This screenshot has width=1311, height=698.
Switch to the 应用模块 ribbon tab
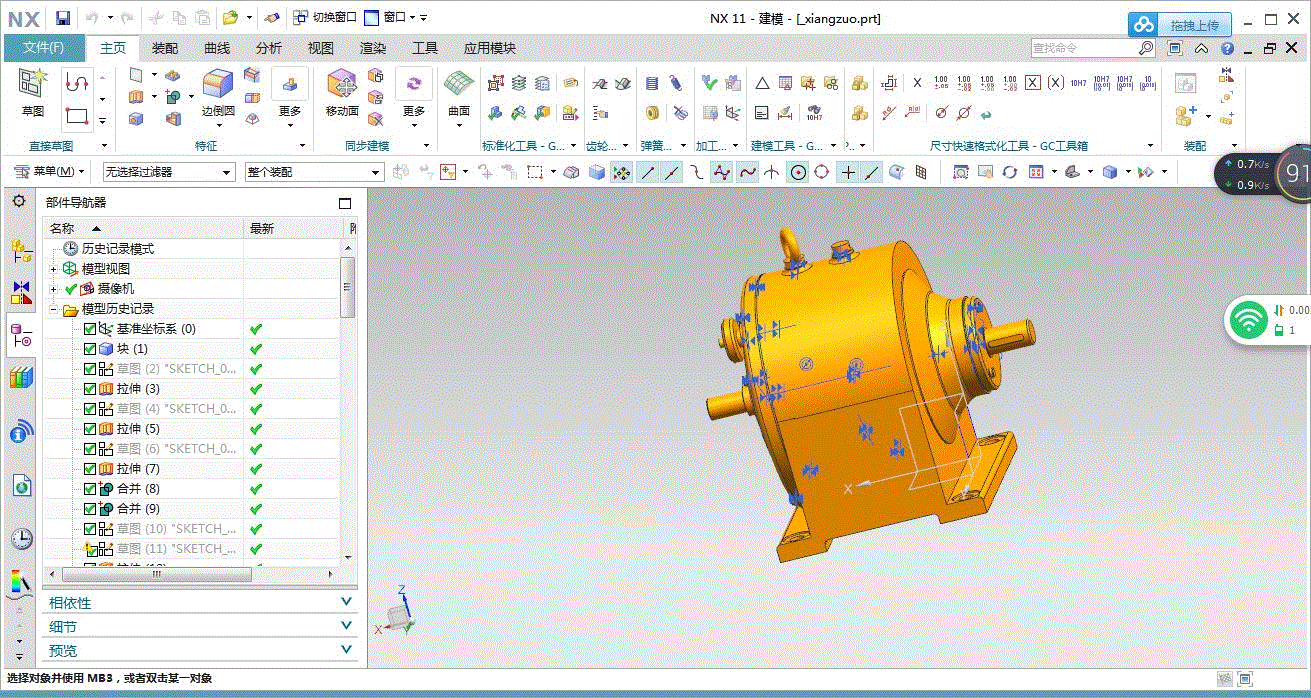[x=490, y=48]
